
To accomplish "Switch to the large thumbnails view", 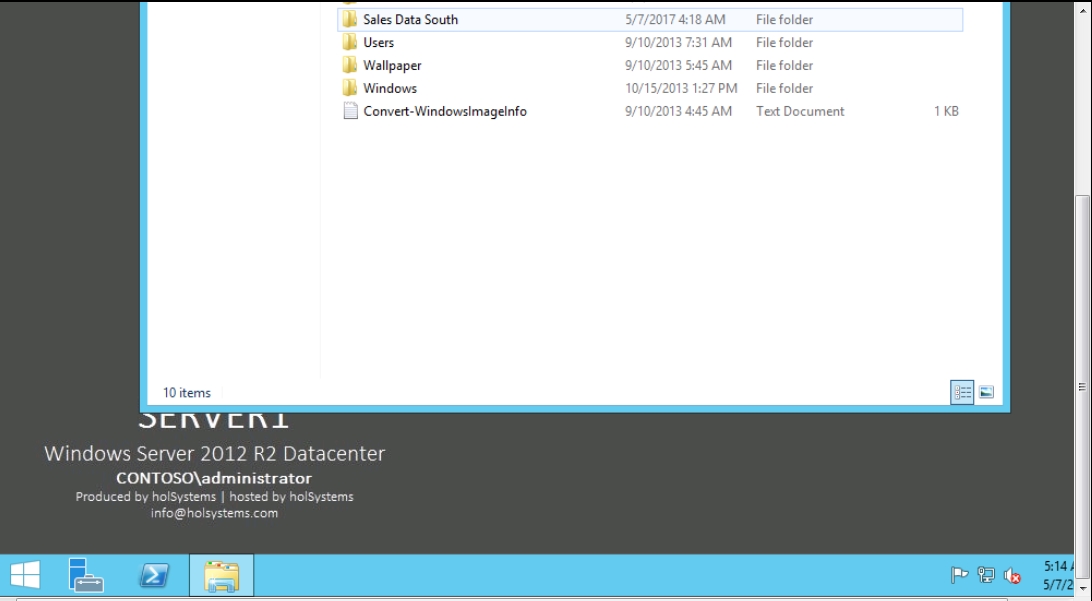I will click(986, 393).
